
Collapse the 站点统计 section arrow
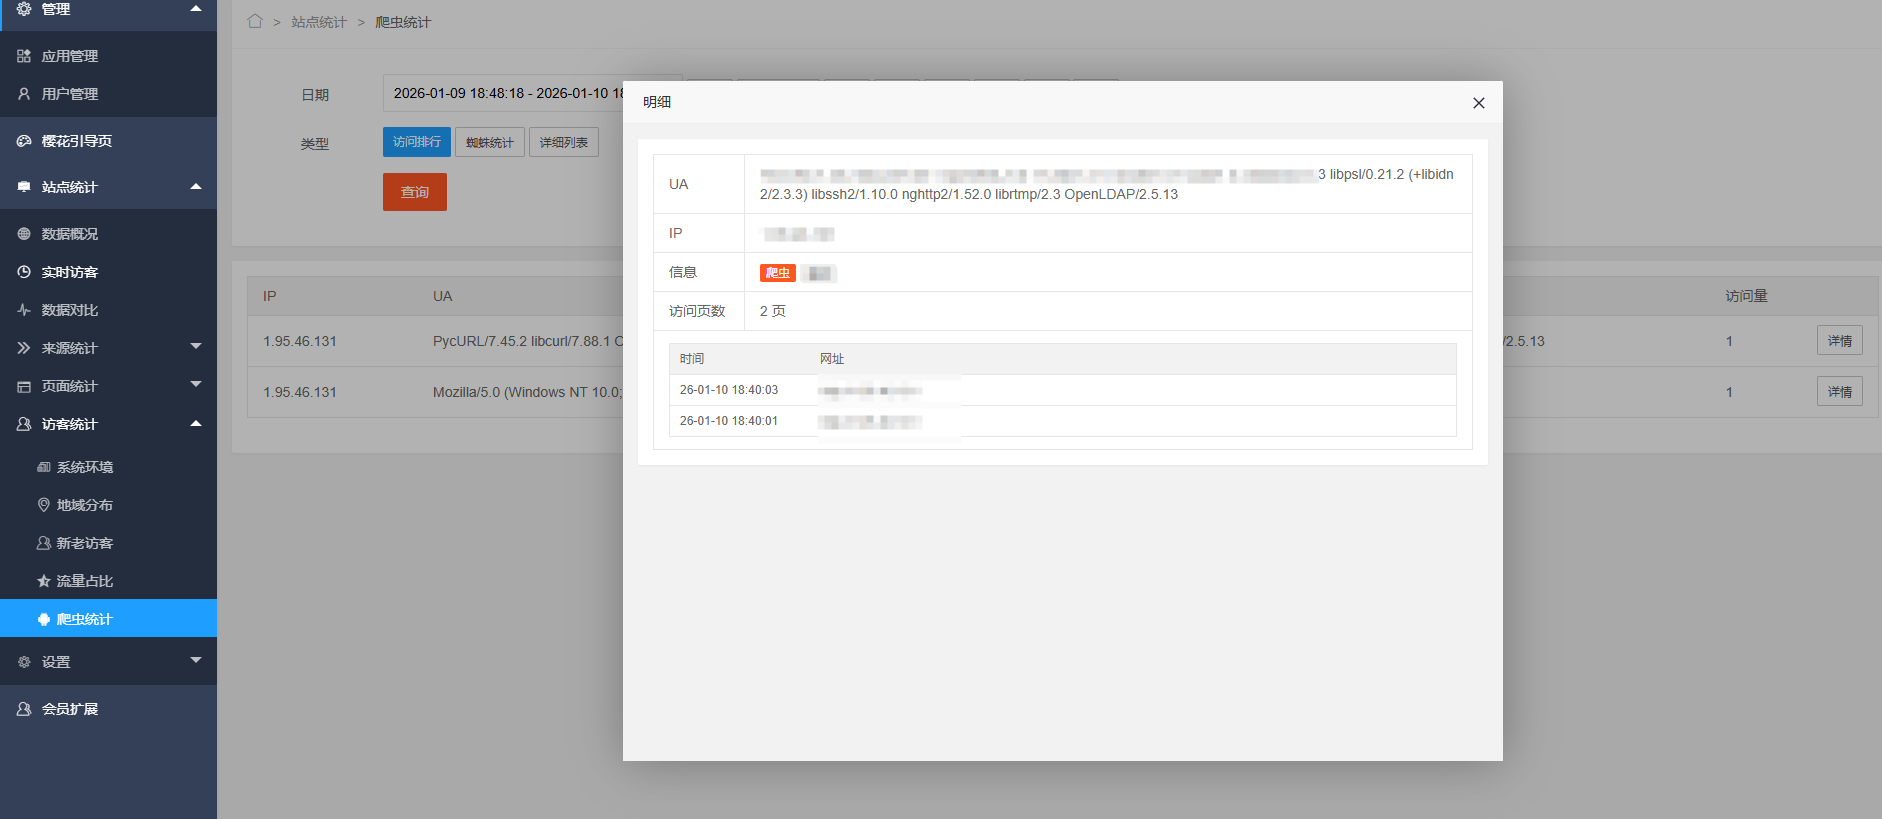point(196,187)
